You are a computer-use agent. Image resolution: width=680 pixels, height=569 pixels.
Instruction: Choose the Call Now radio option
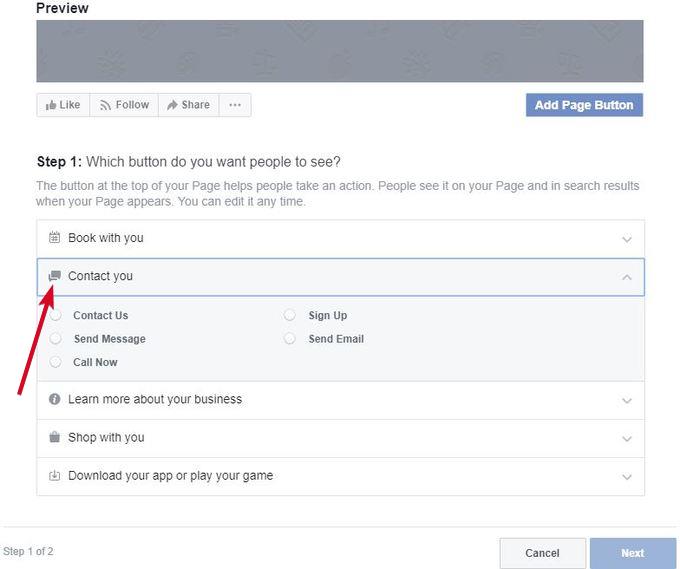[x=56, y=362]
